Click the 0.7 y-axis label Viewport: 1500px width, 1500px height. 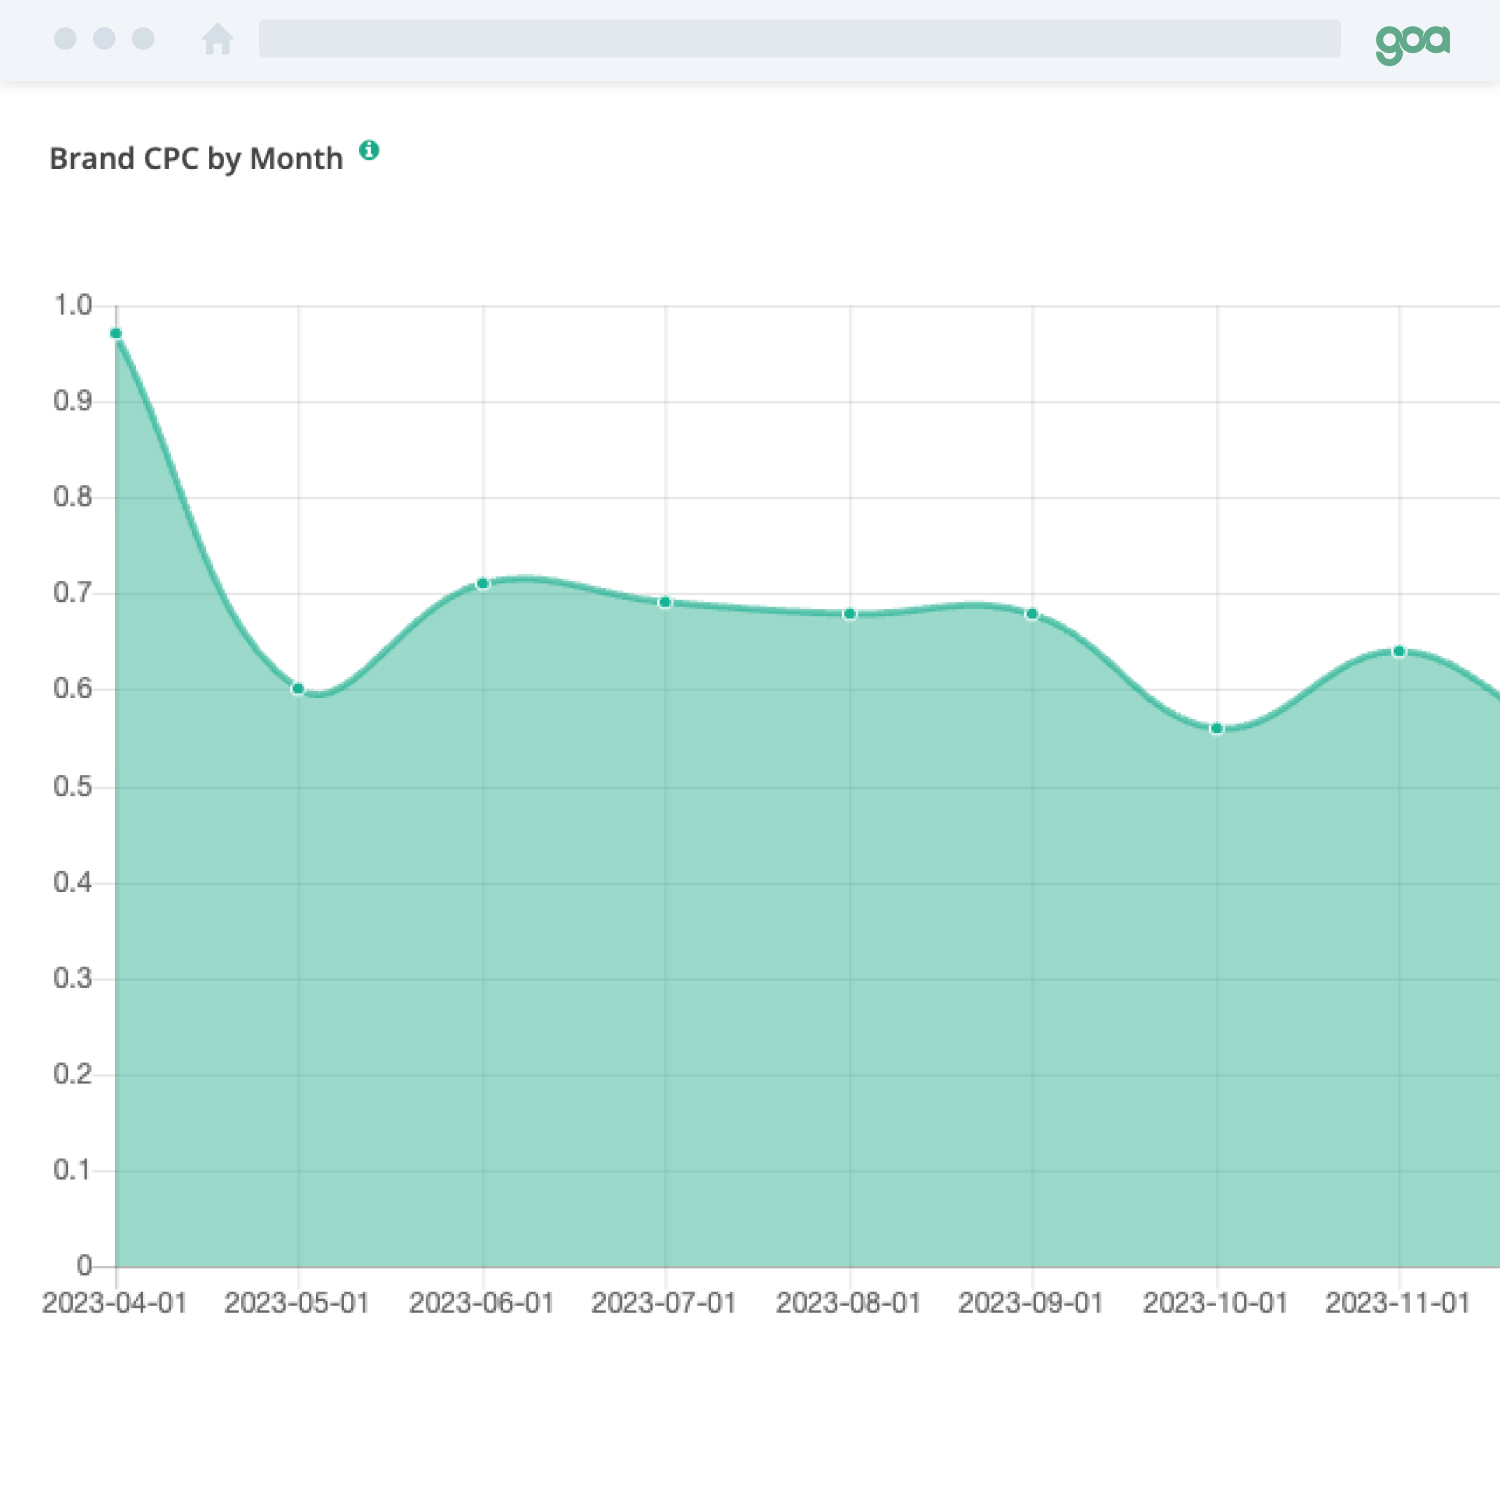tap(73, 593)
